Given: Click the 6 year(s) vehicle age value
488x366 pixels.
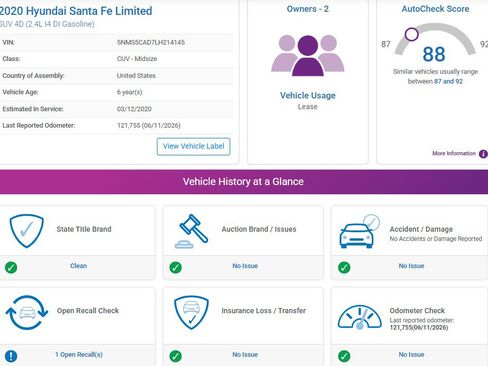Looking at the screenshot, I should 129,92.
